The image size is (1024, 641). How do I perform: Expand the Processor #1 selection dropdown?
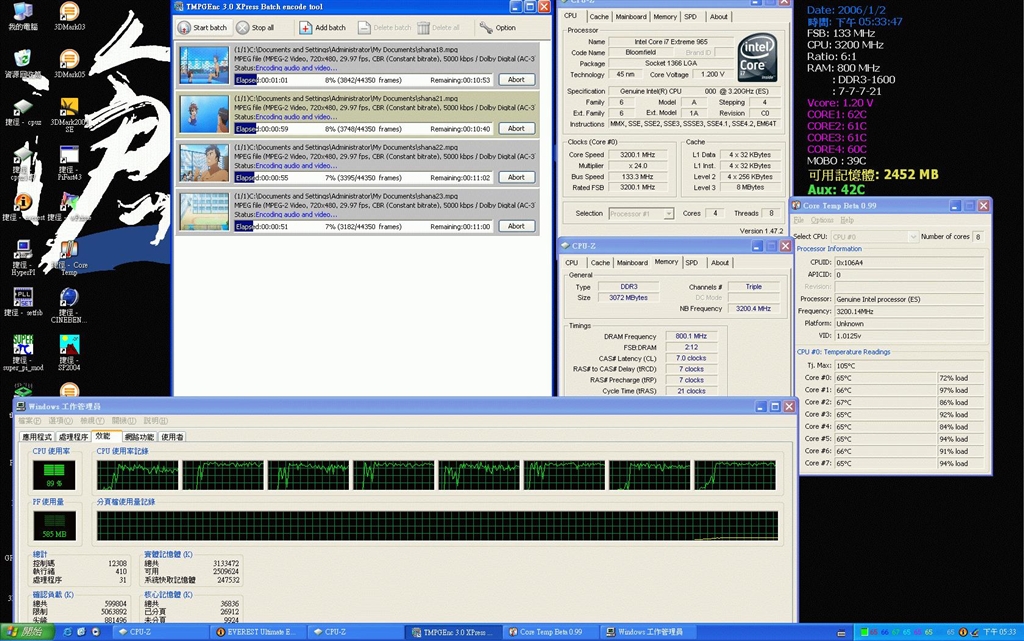pyautogui.click(x=641, y=213)
